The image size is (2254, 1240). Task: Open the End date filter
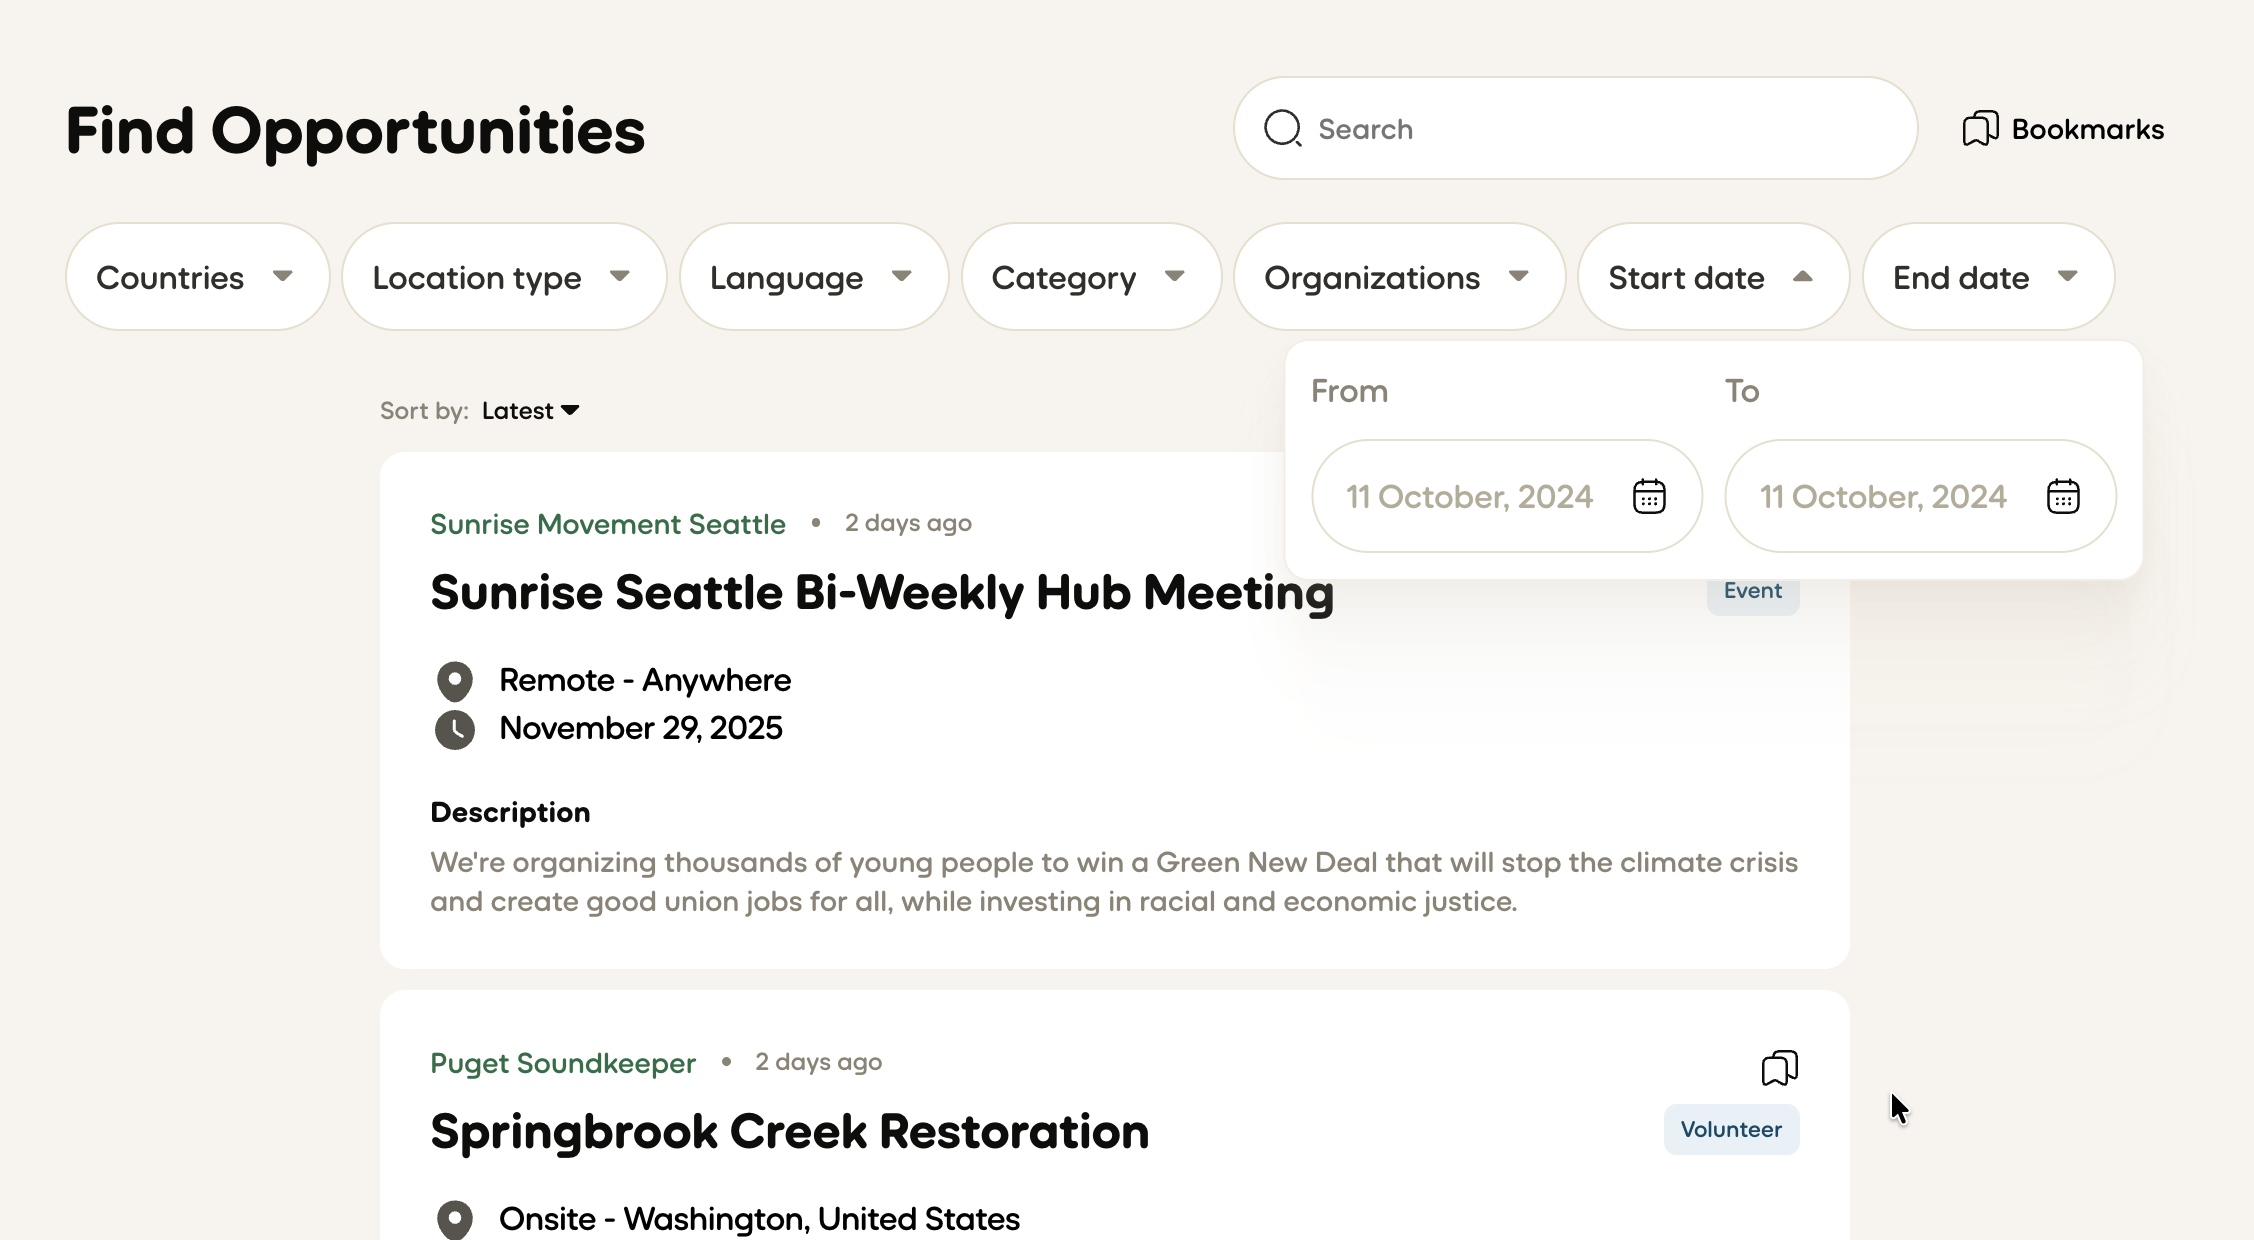(1987, 277)
